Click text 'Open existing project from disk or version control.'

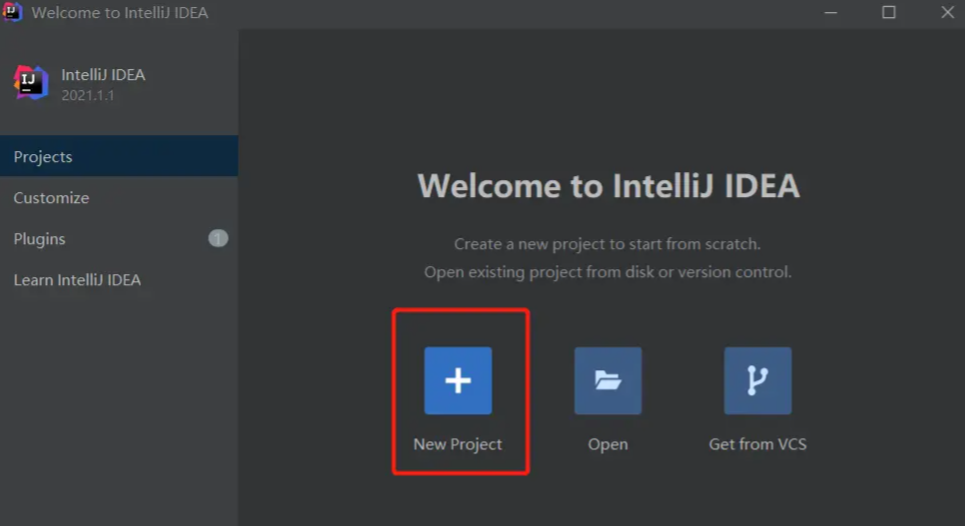pyautogui.click(x=607, y=272)
